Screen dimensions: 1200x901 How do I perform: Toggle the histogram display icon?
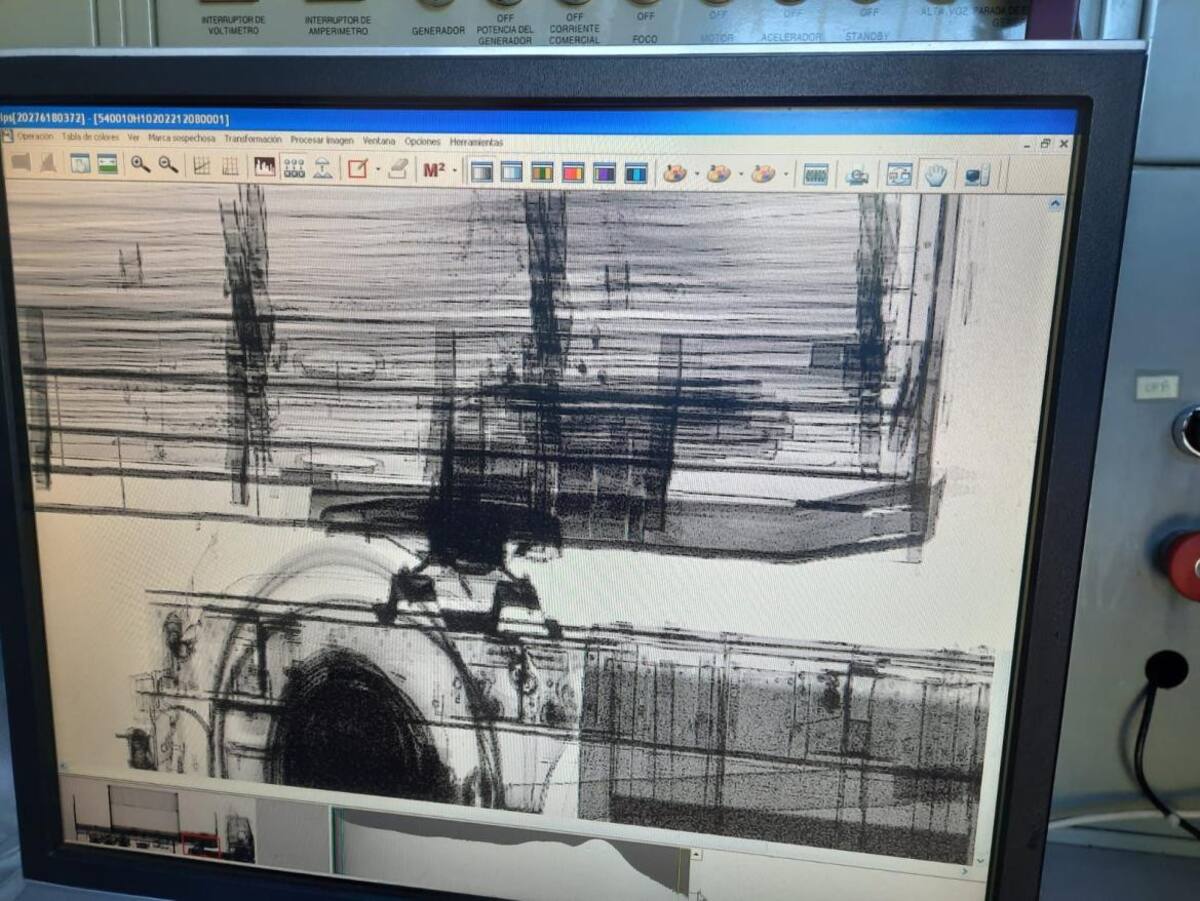264,167
